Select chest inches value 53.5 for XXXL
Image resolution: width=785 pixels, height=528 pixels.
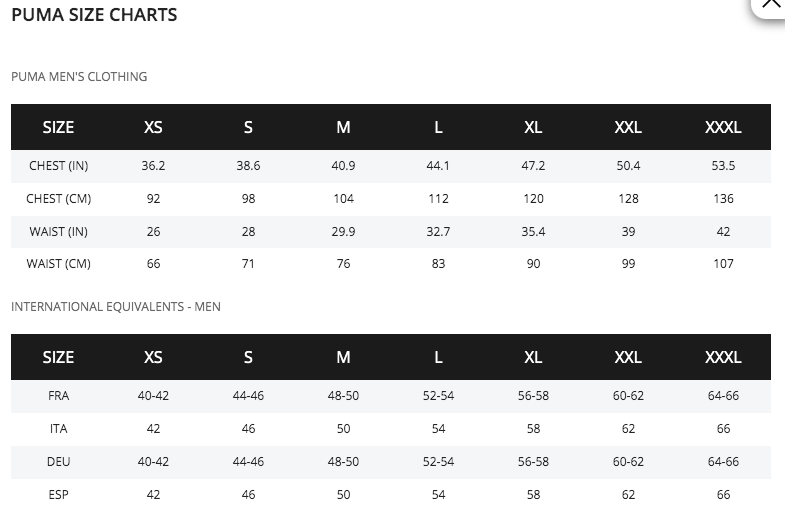pos(723,166)
